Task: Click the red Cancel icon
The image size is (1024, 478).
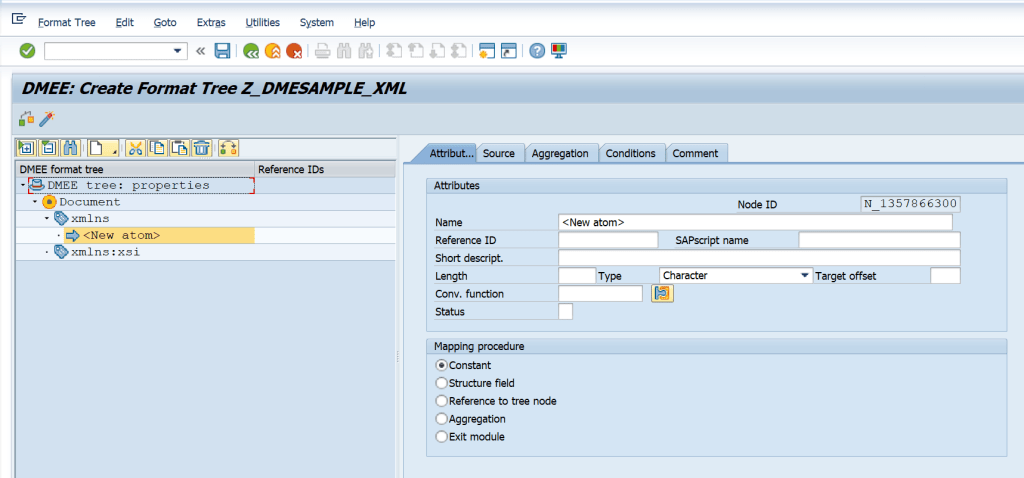Action: [x=294, y=51]
